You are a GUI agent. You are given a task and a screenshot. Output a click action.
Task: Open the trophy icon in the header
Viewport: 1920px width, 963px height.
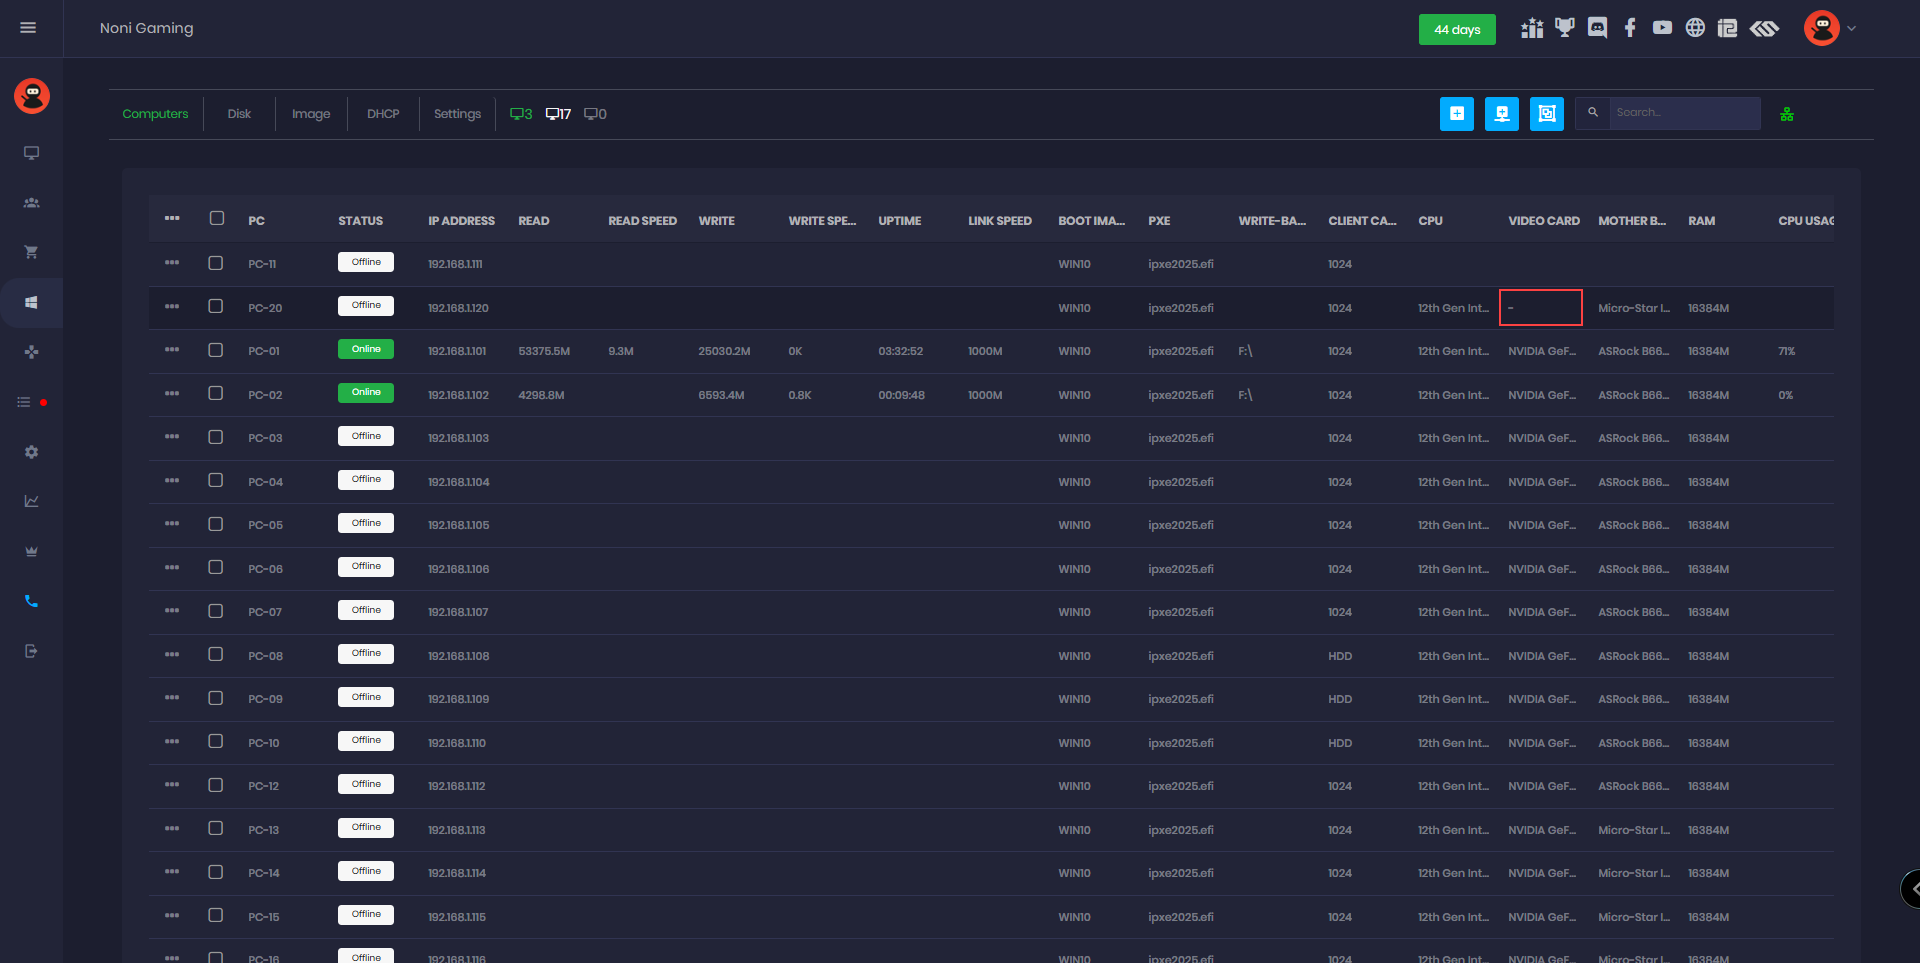[1565, 28]
